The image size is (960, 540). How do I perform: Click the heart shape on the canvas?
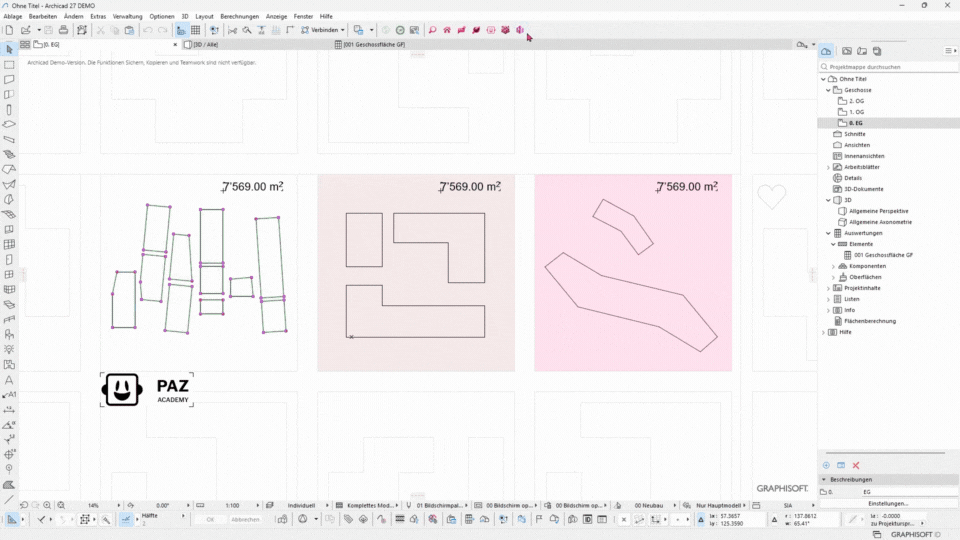click(771, 196)
